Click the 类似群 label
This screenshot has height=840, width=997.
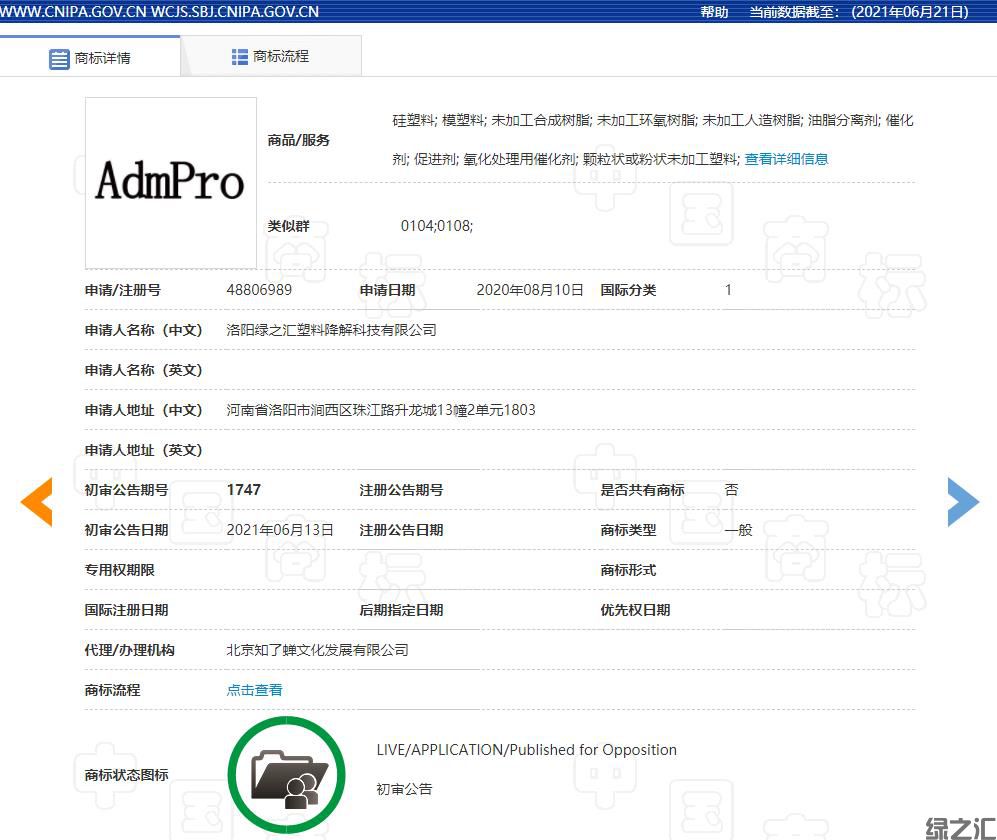[288, 226]
